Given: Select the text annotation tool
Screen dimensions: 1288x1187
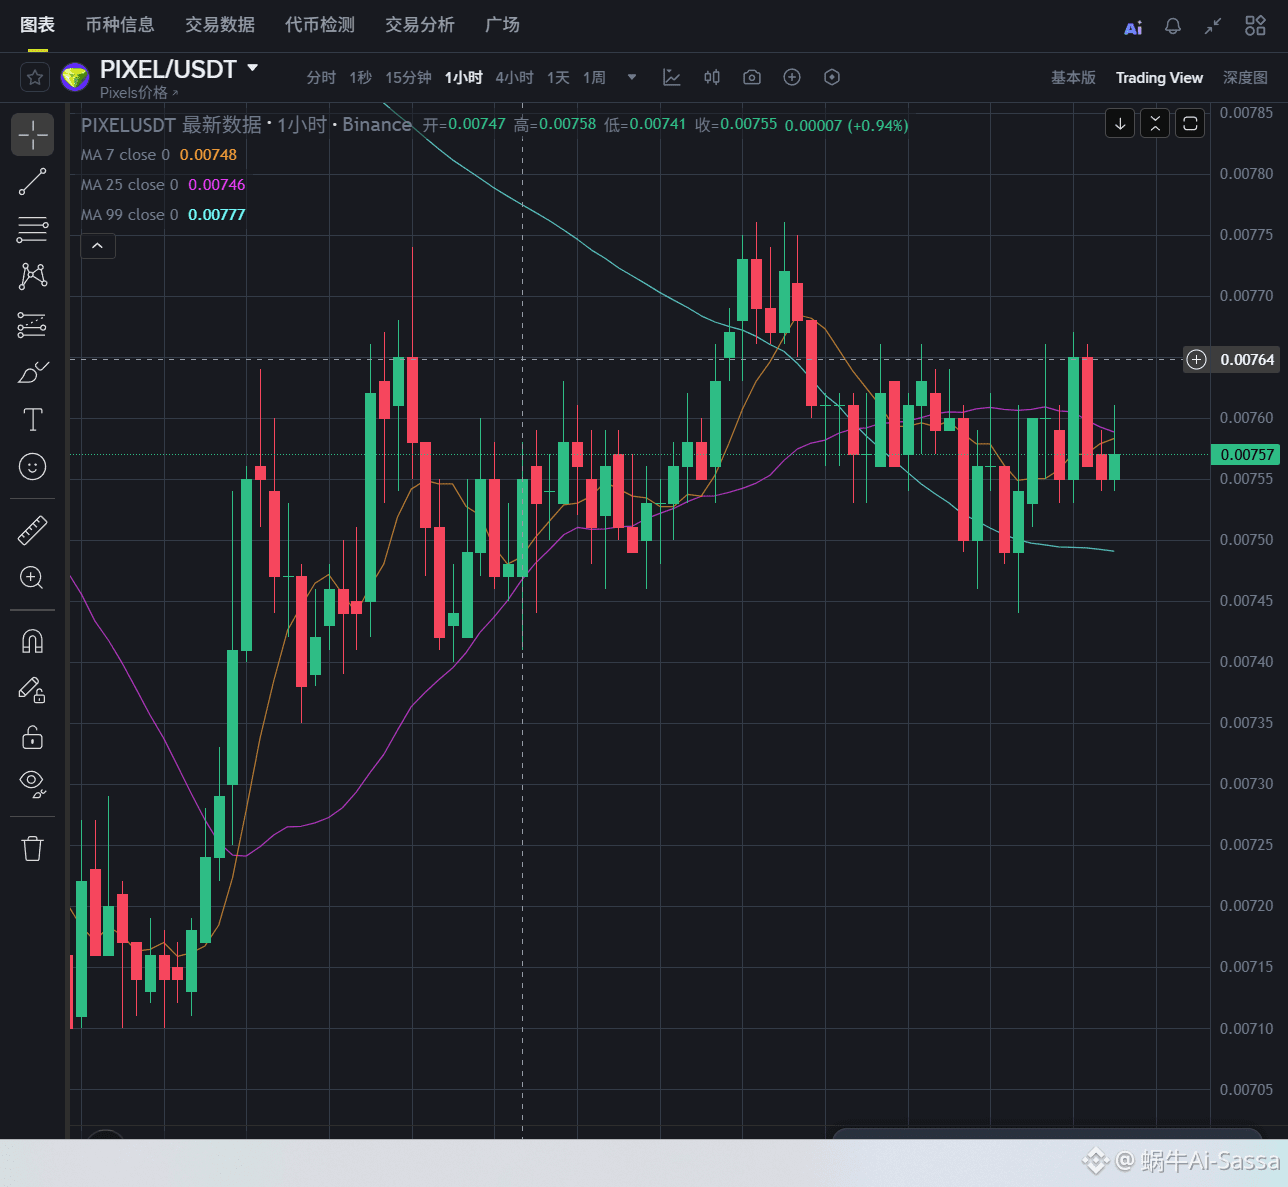Looking at the screenshot, I should tap(32, 419).
